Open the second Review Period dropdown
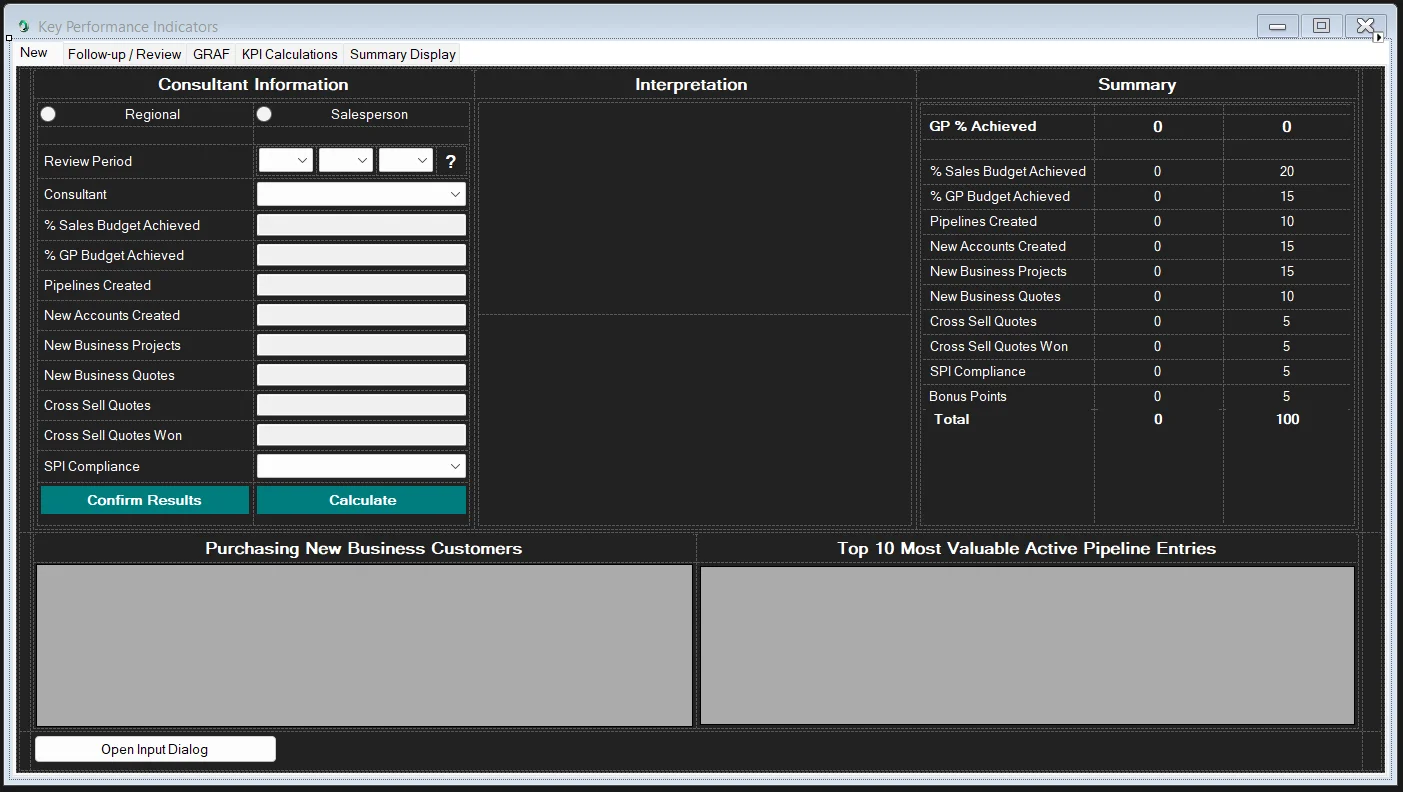The image size is (1403, 792). click(x=346, y=161)
